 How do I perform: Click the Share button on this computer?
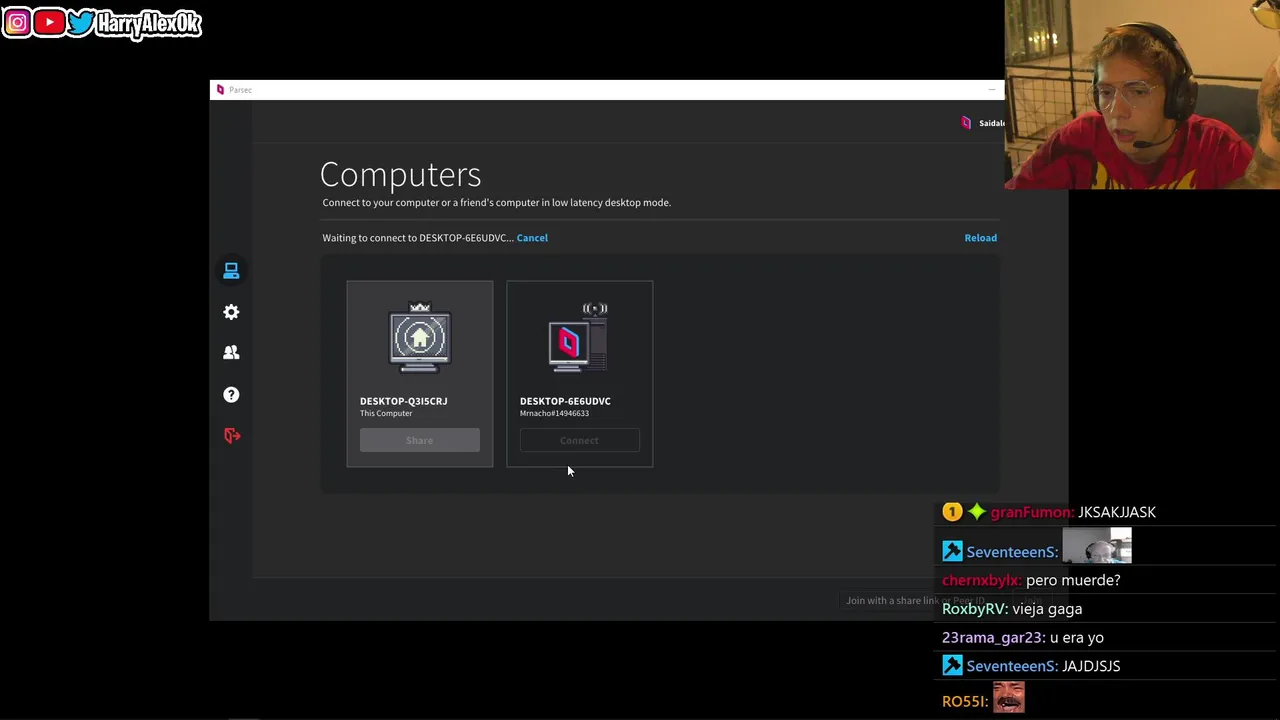[420, 440]
